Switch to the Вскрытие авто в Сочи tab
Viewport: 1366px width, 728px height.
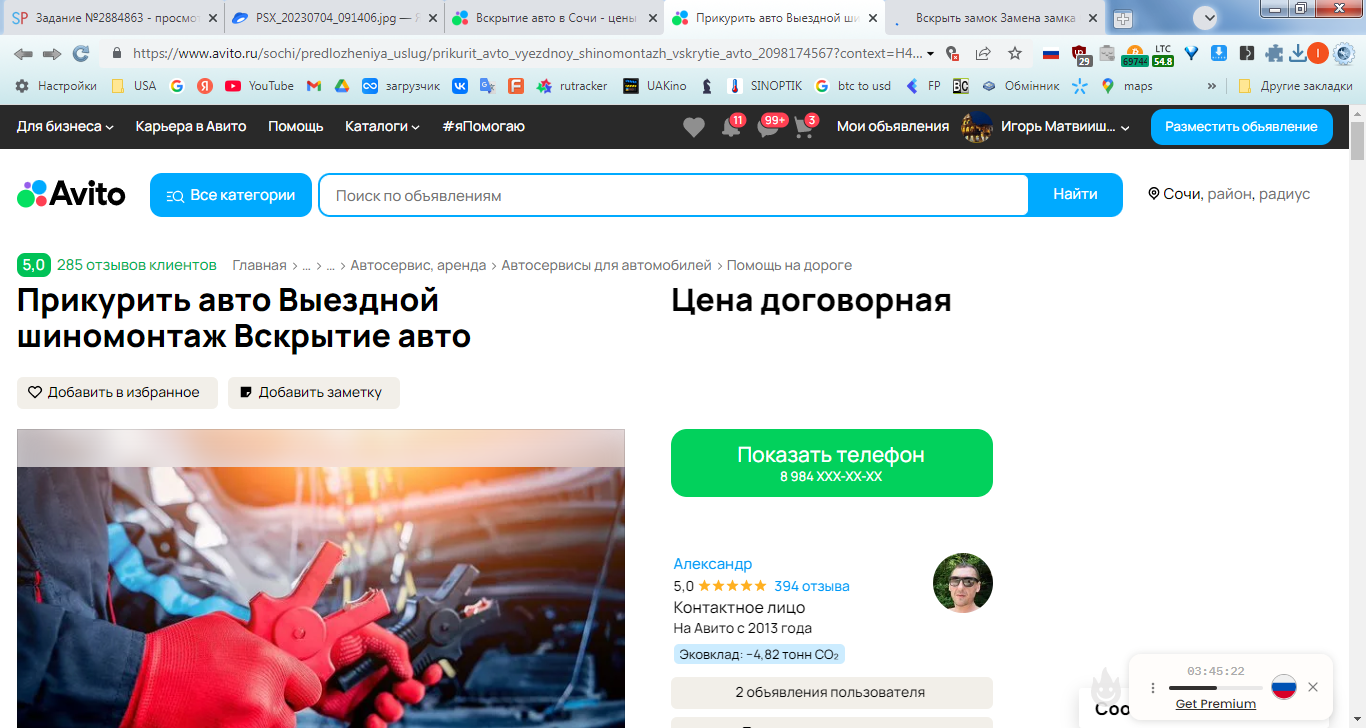555,18
